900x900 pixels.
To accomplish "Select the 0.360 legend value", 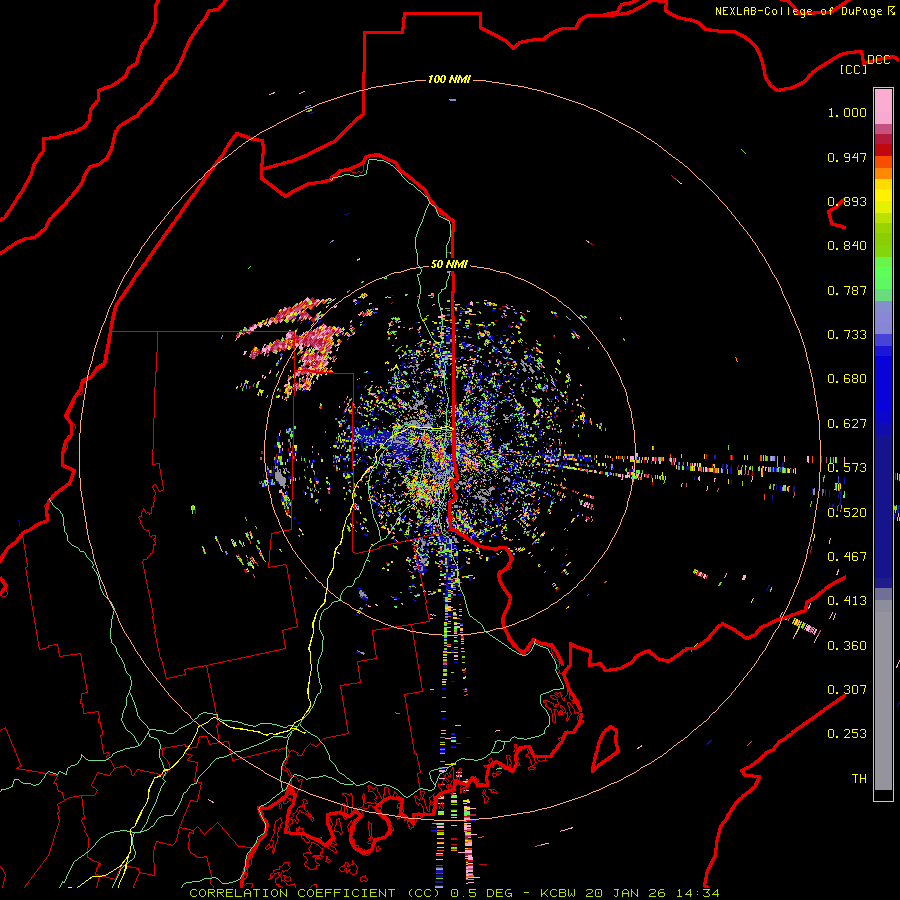I will tap(847, 646).
